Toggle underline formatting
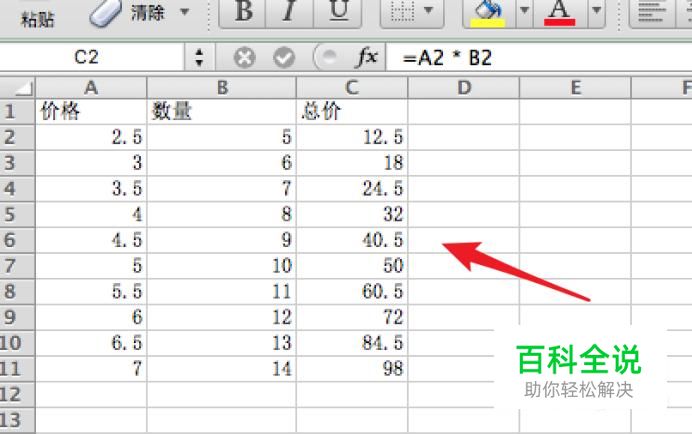The width and height of the screenshot is (692, 434). [338, 12]
